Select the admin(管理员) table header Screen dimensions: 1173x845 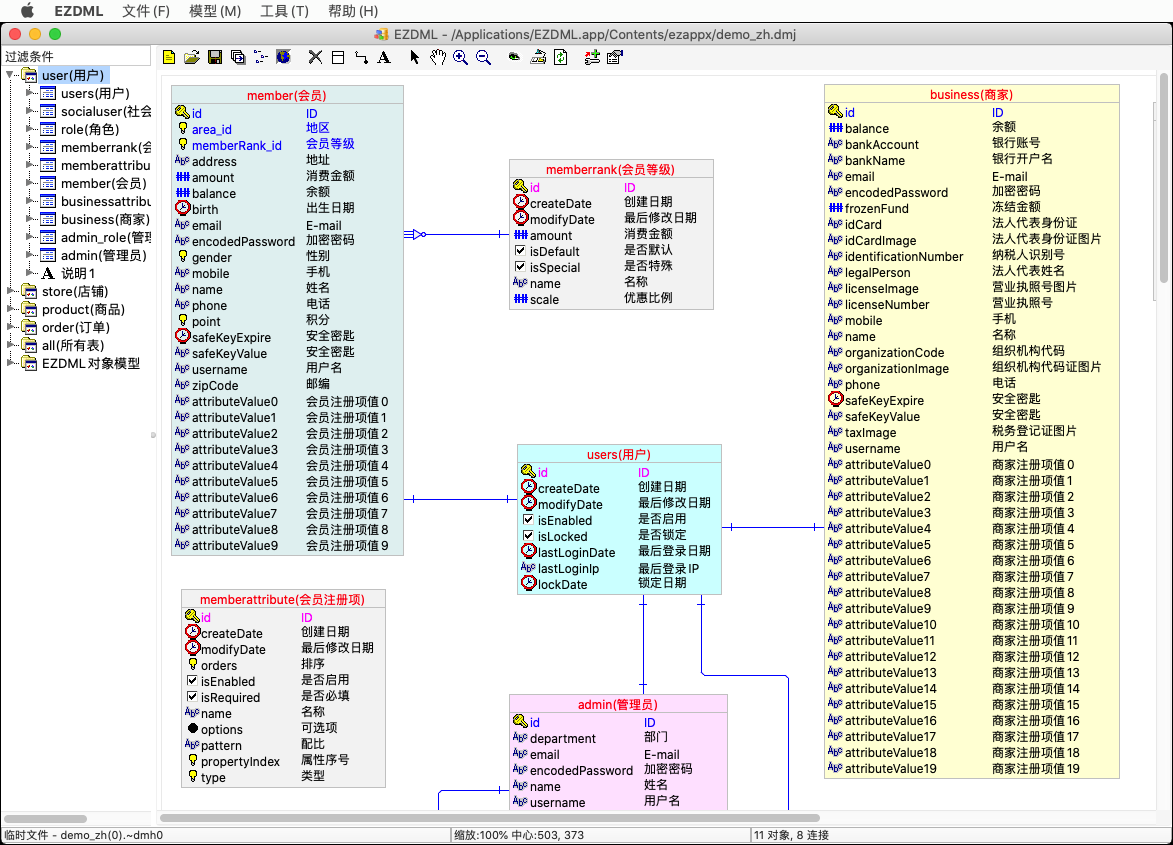(x=619, y=704)
